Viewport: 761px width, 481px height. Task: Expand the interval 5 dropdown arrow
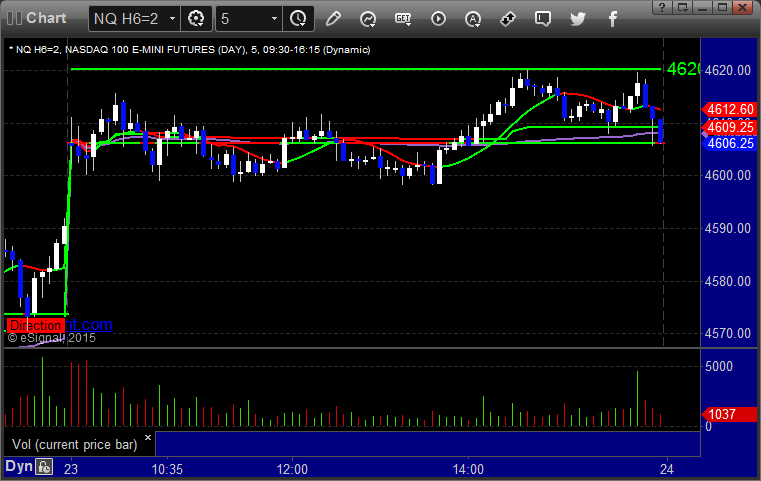tap(274, 19)
